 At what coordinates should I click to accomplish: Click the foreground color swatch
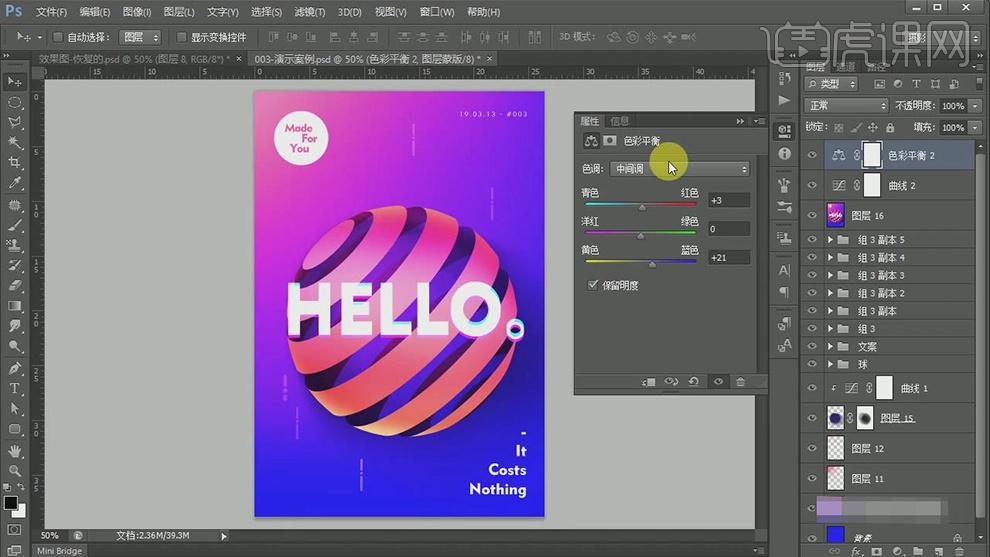pyautogui.click(x=10, y=503)
